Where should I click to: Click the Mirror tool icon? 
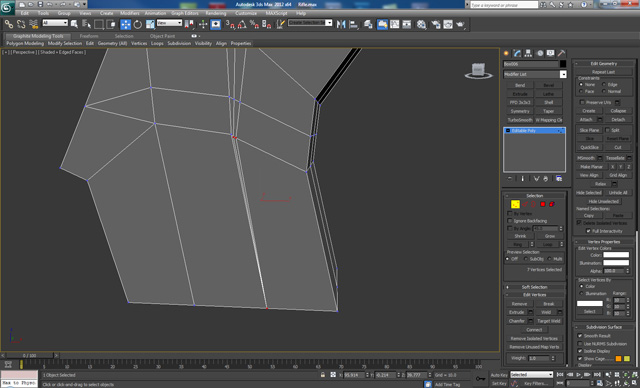tap(341, 24)
